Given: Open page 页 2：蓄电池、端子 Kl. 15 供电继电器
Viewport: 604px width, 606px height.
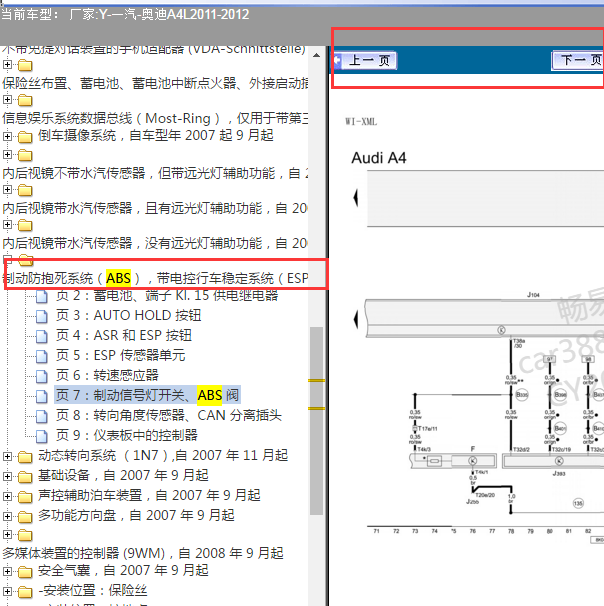Looking at the screenshot, I should 167,296.
